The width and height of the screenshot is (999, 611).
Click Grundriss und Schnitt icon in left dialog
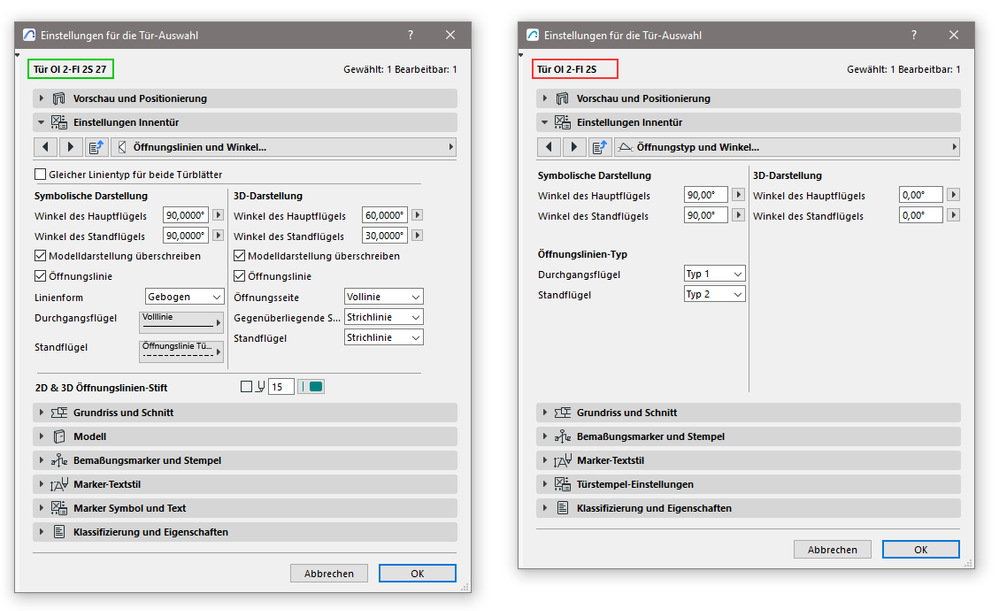click(59, 413)
